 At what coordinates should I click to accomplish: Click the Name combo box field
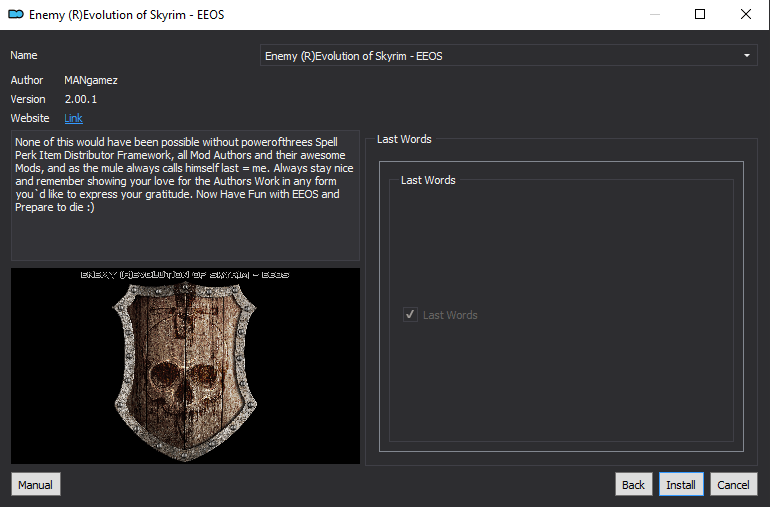coord(508,56)
